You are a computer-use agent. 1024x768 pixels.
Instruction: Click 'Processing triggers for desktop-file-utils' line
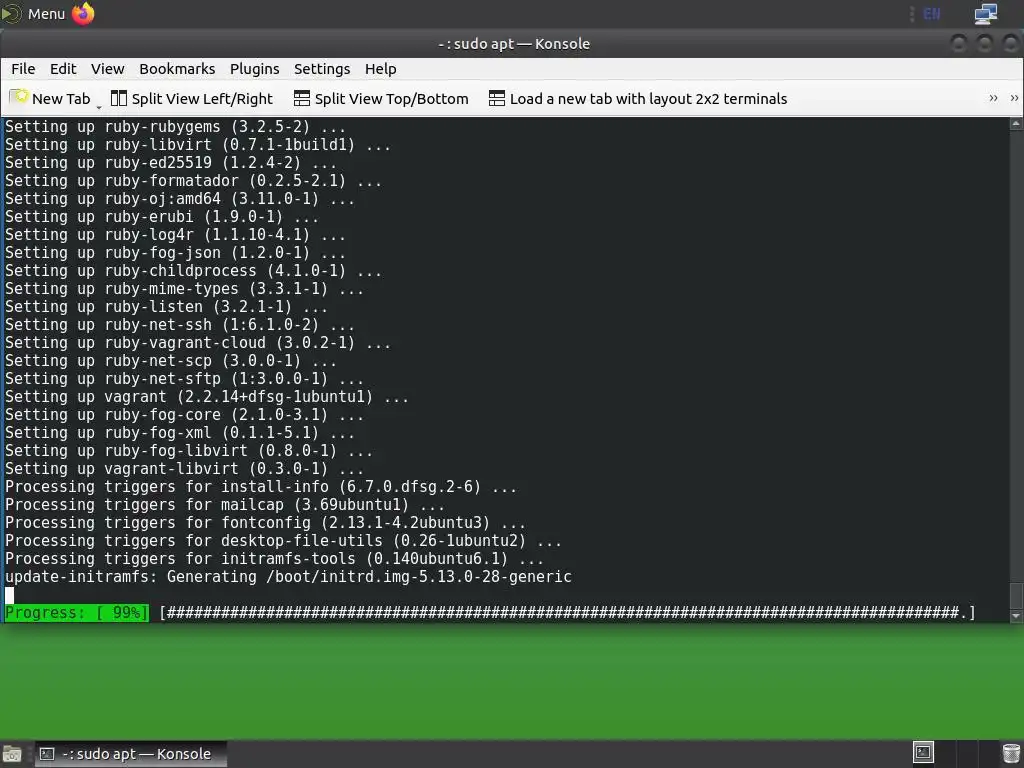click(283, 541)
